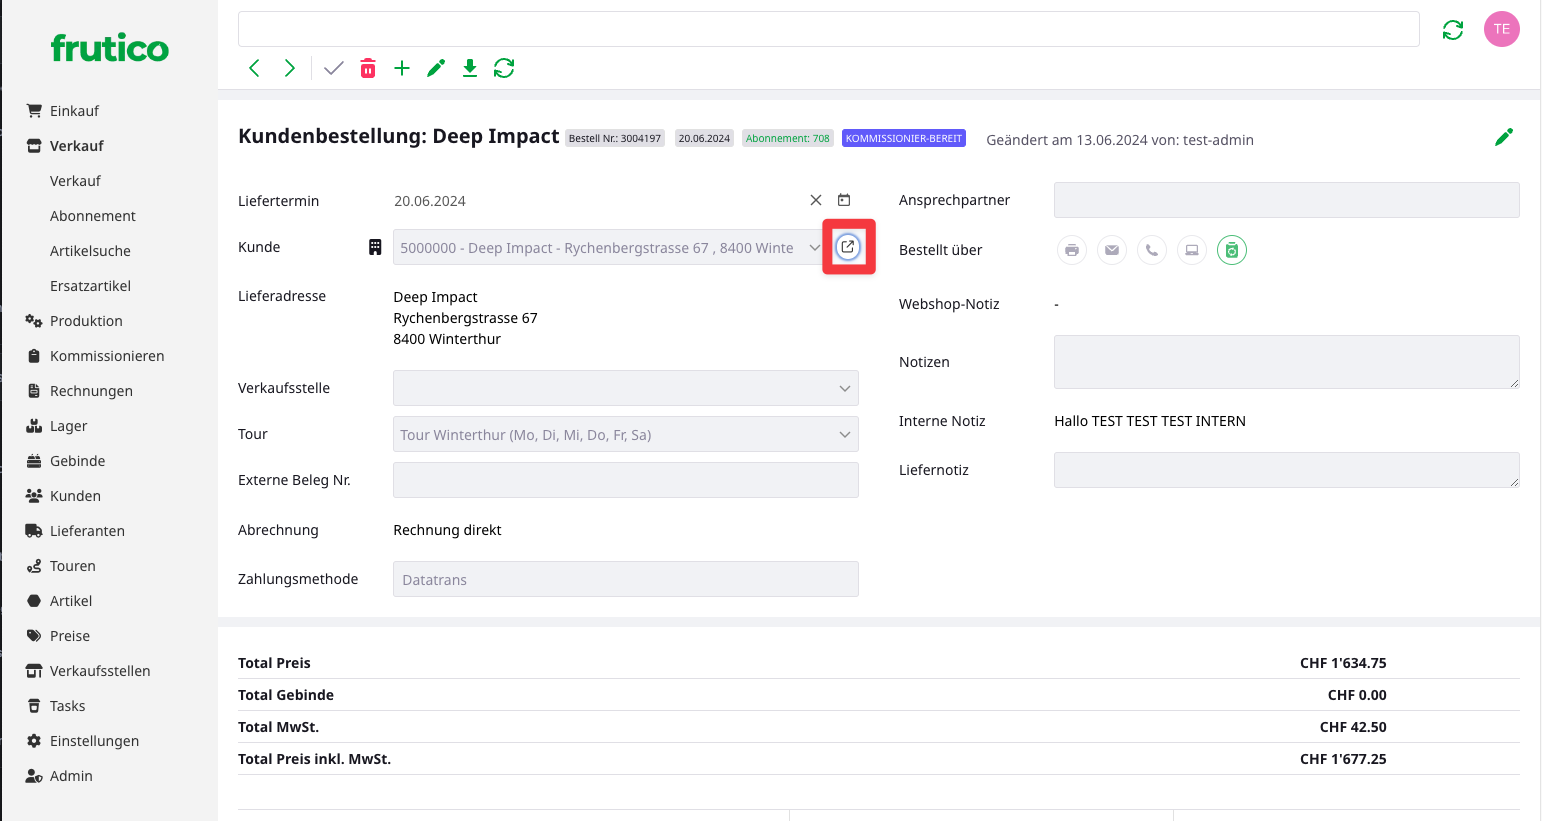
Task: Select Abonnement in the Verkauf submenu
Action: [x=93, y=216]
